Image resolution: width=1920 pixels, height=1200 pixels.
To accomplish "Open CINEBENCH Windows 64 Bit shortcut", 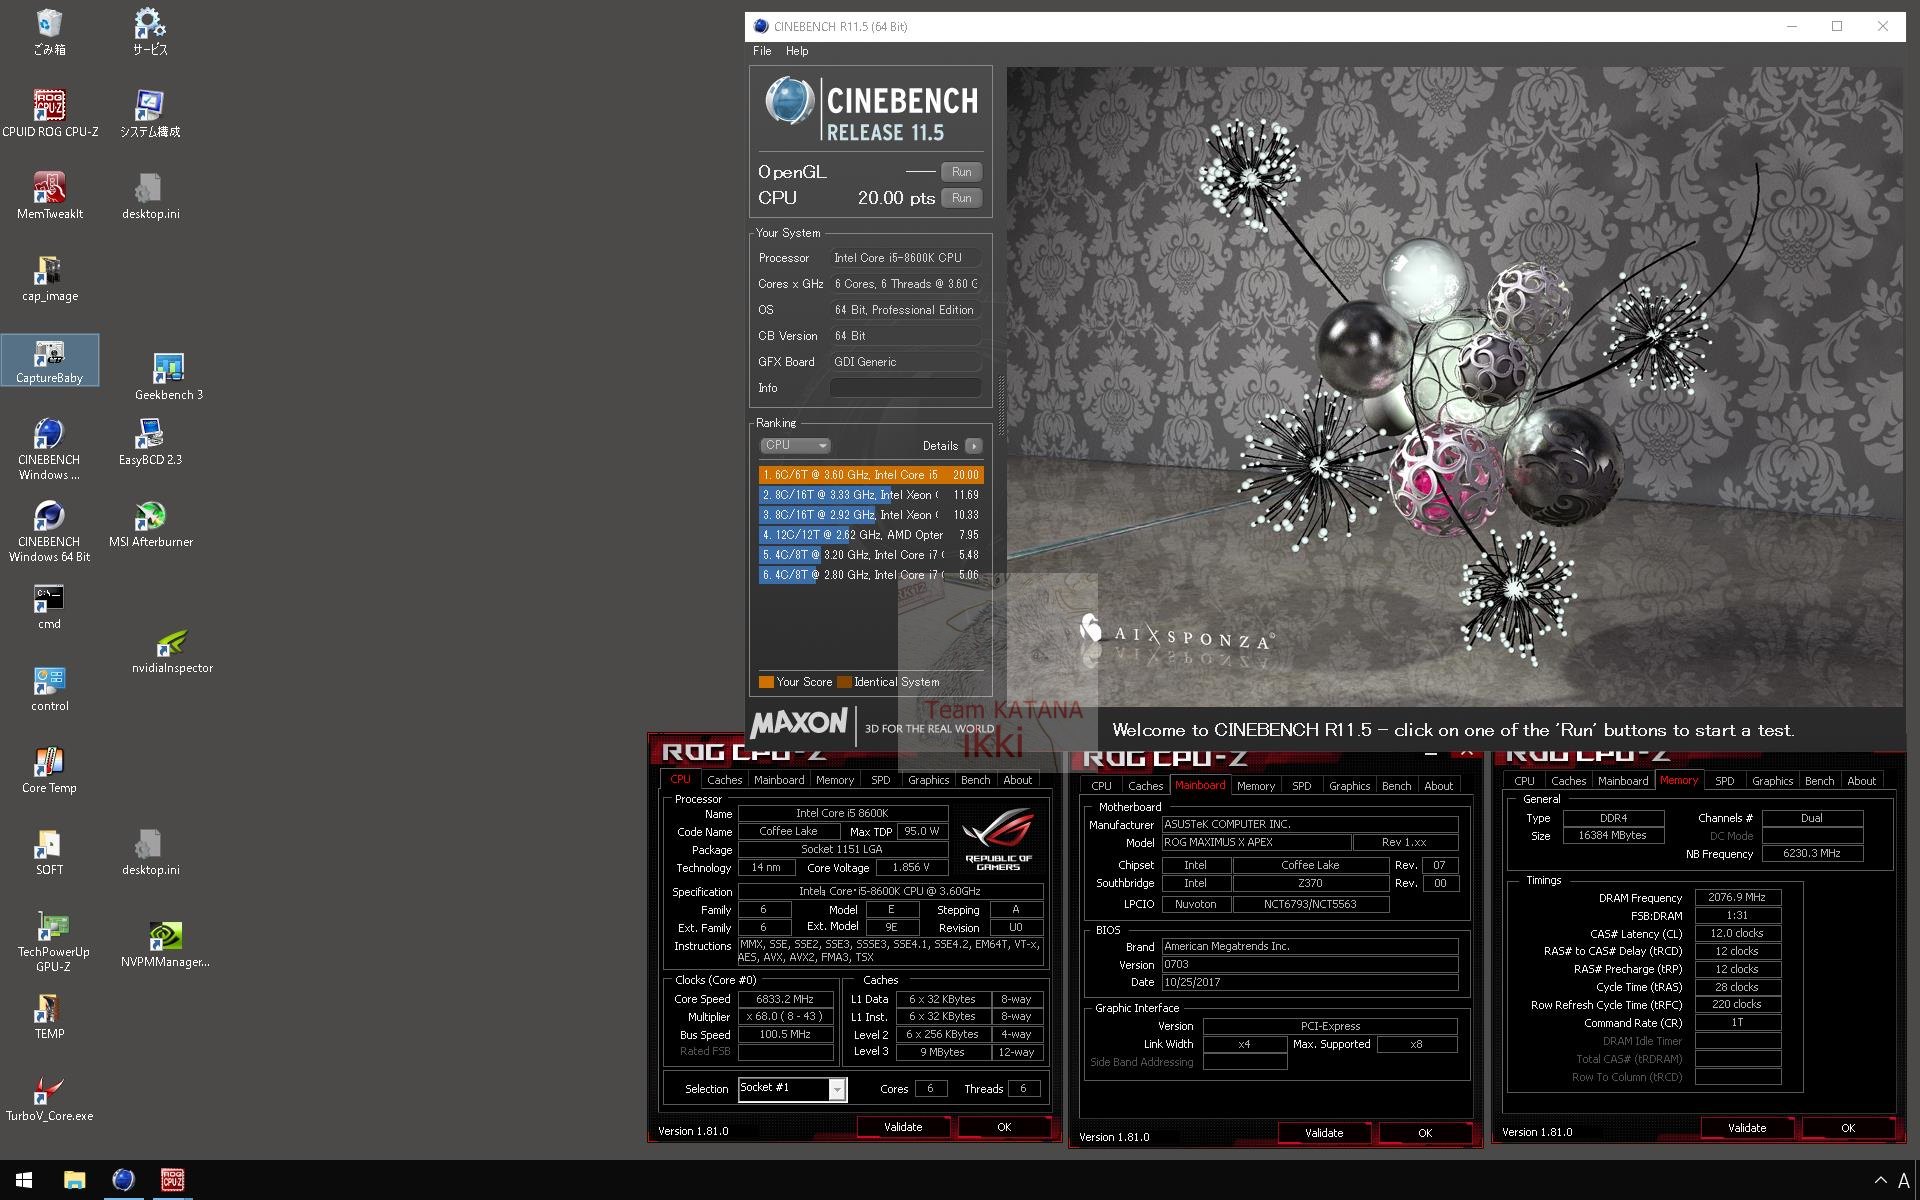I will (x=49, y=531).
